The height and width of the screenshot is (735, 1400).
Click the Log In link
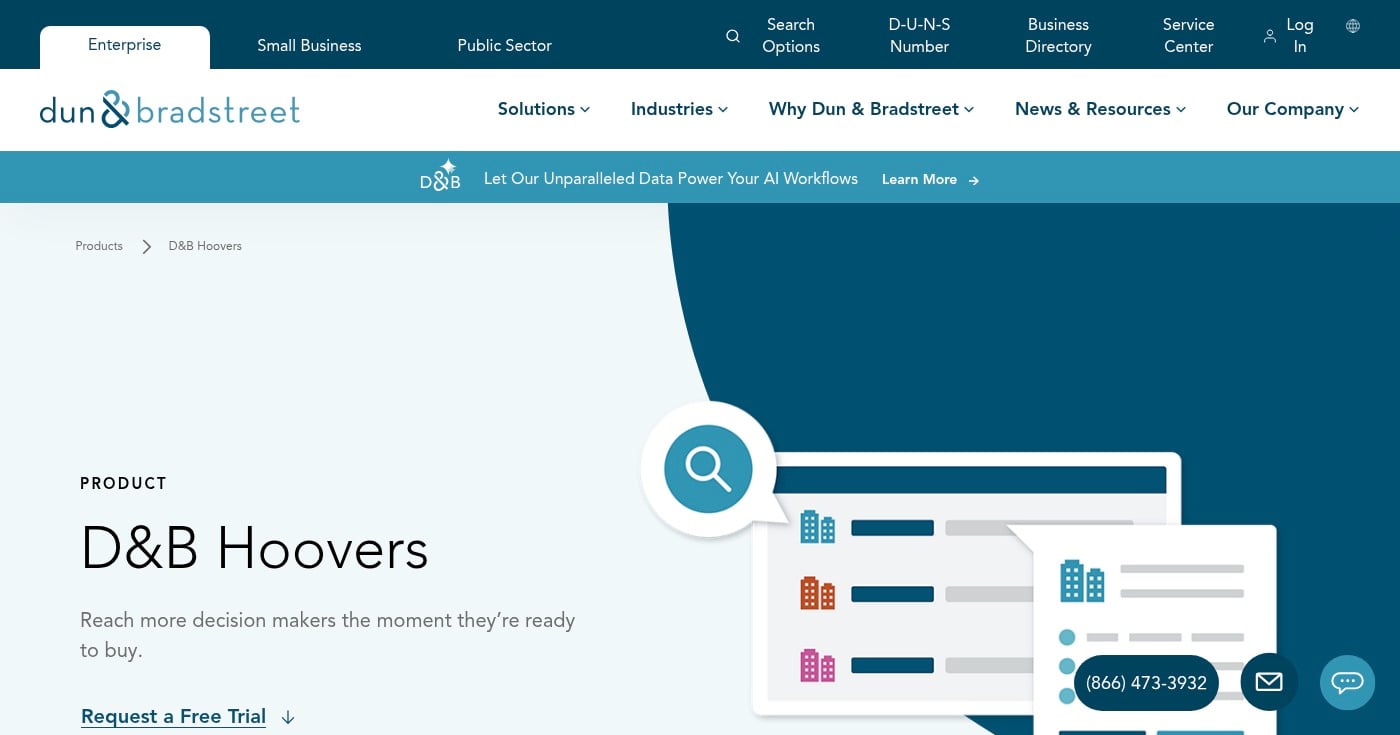point(1300,36)
